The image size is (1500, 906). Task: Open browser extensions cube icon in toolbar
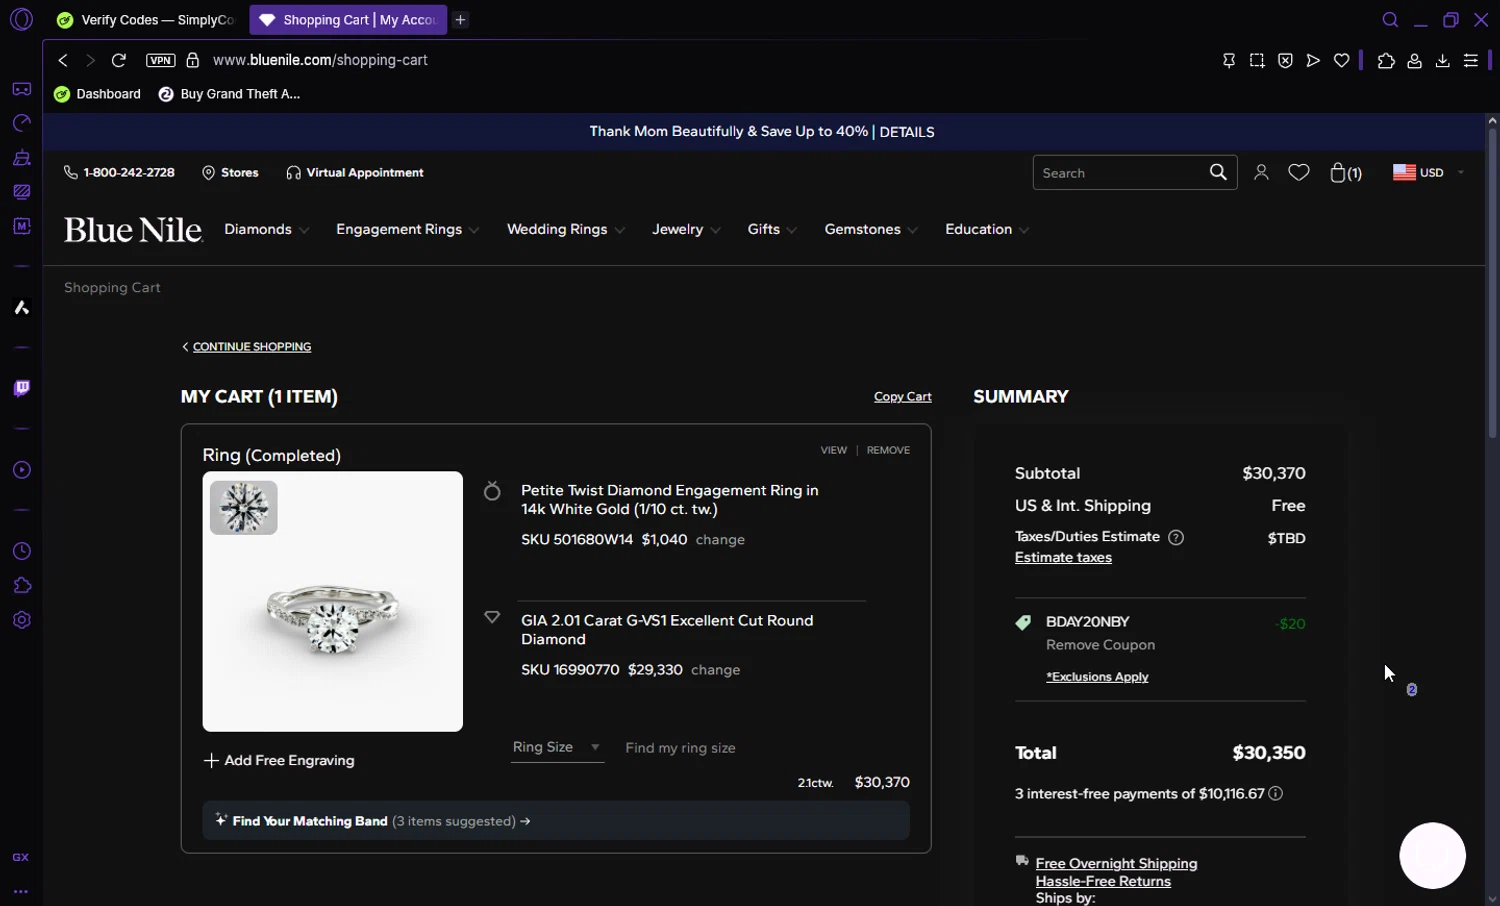(x=1386, y=61)
